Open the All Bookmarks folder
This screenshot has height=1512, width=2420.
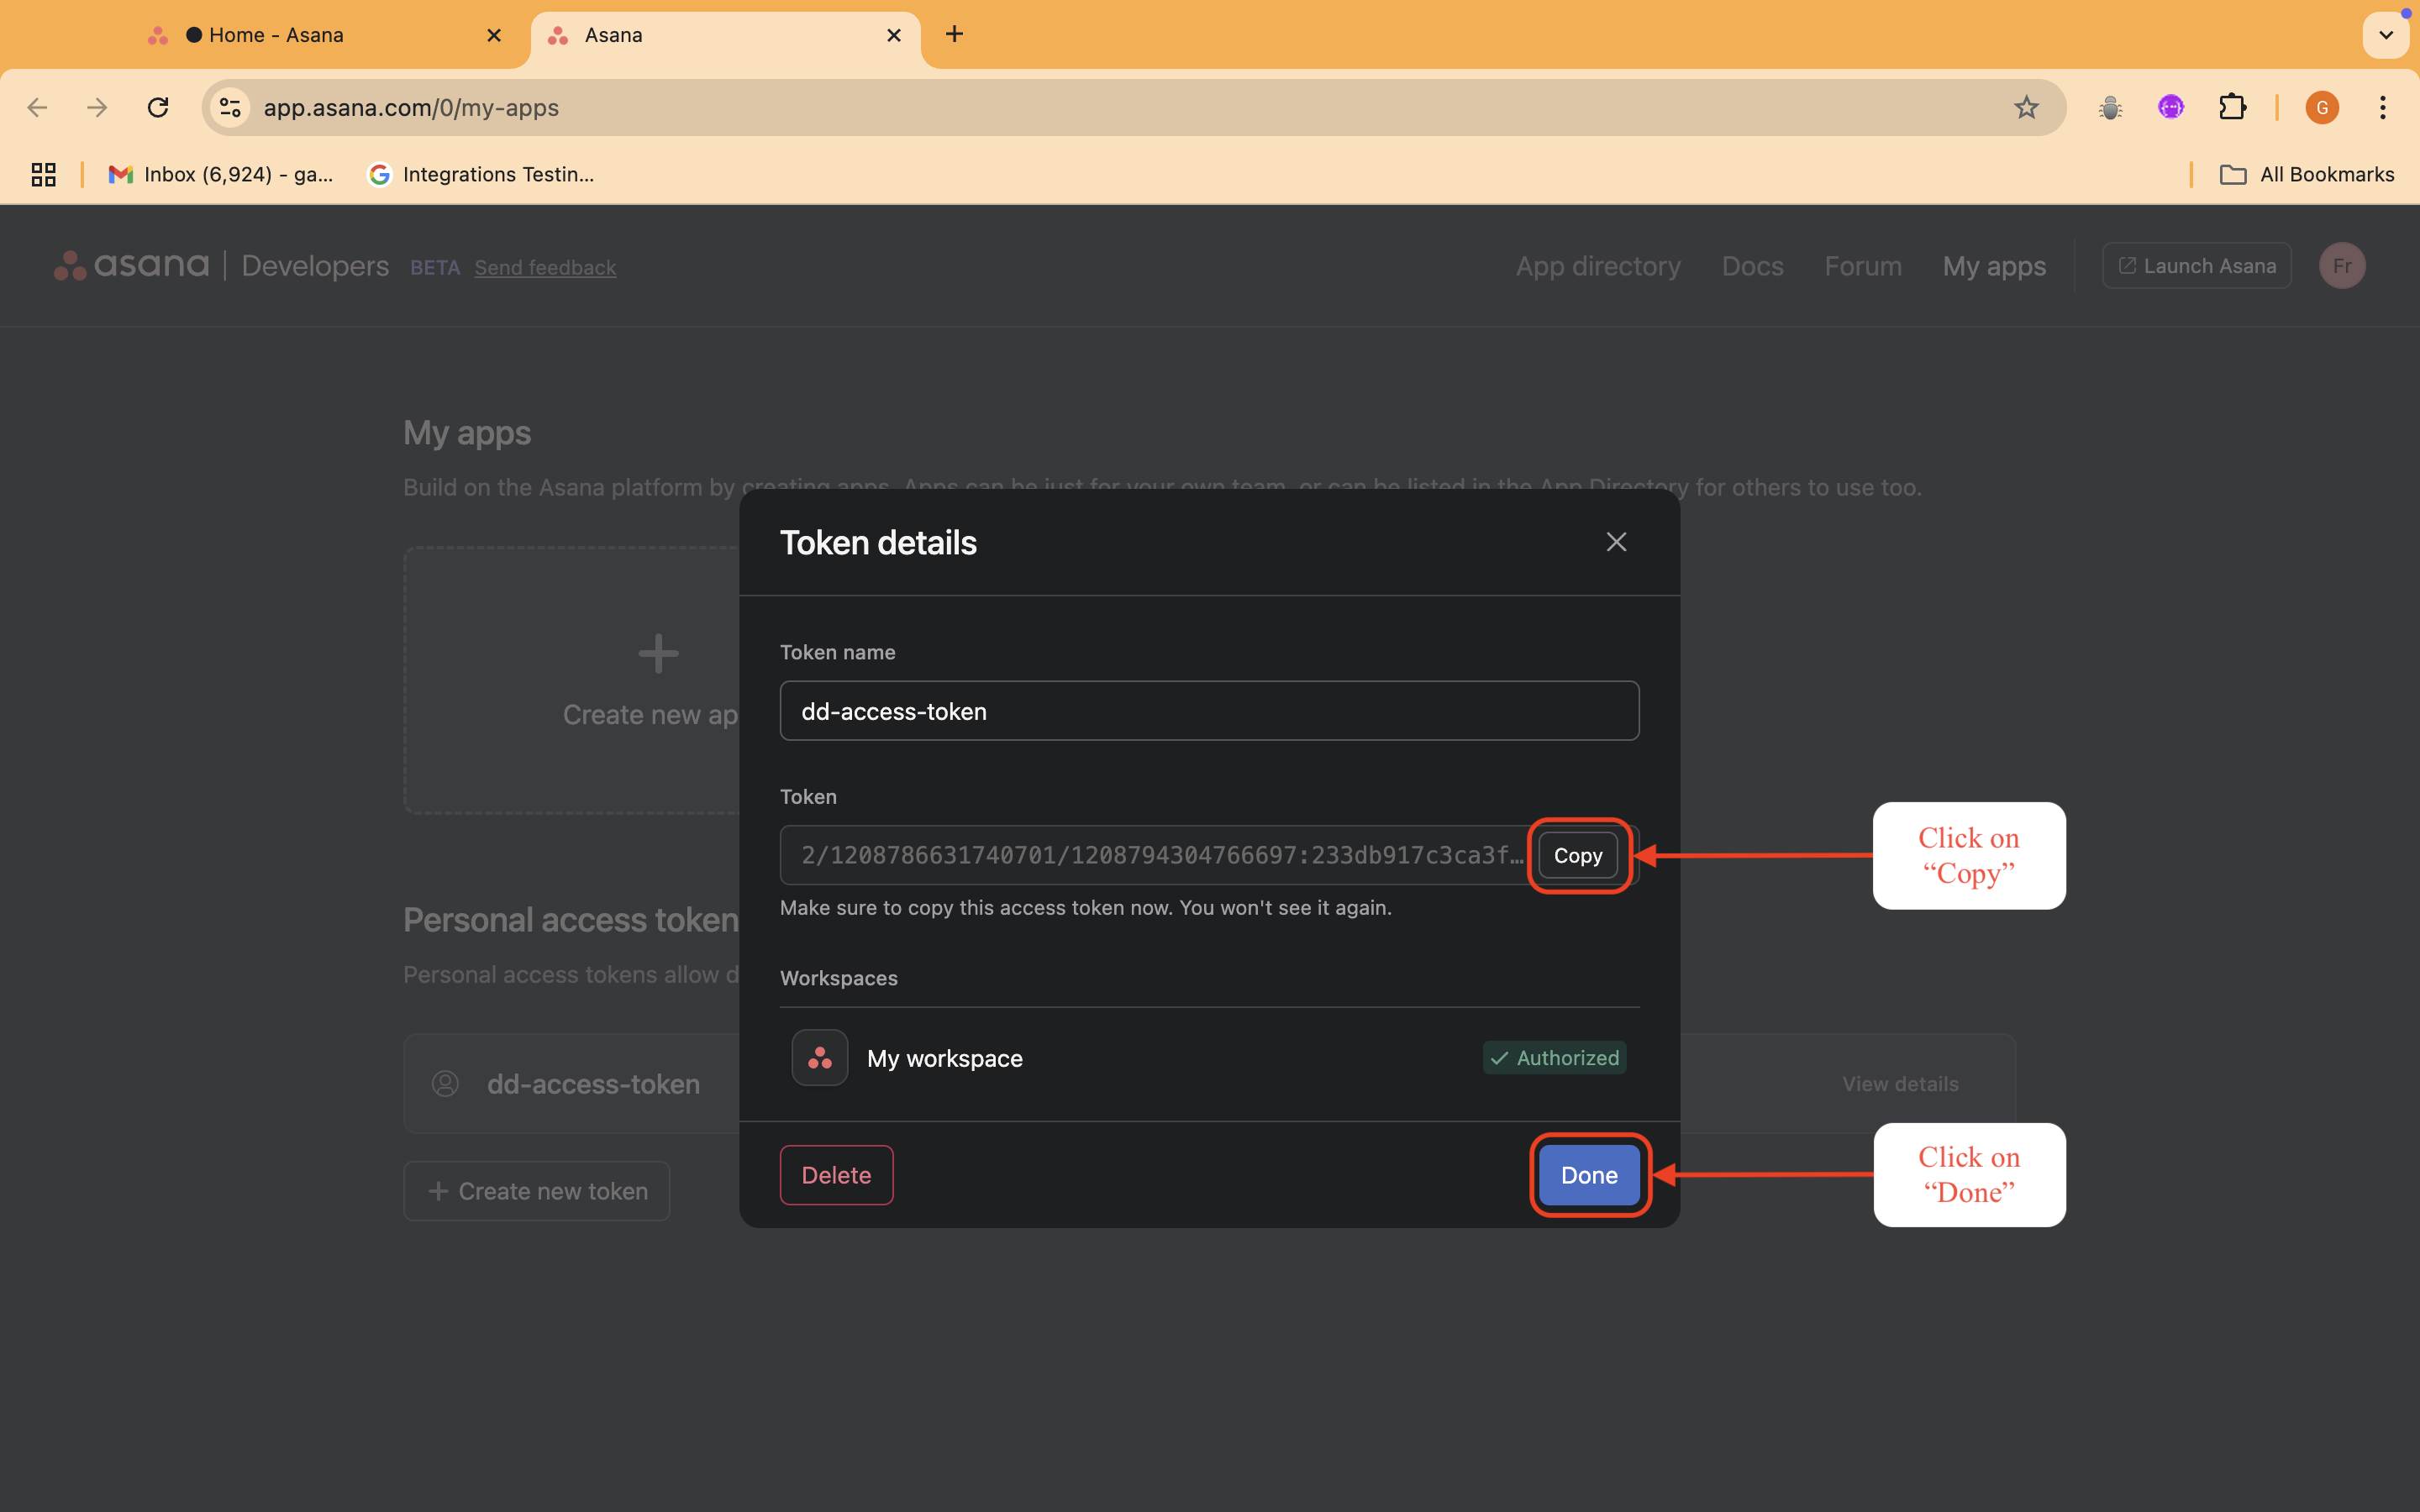pos(2306,175)
